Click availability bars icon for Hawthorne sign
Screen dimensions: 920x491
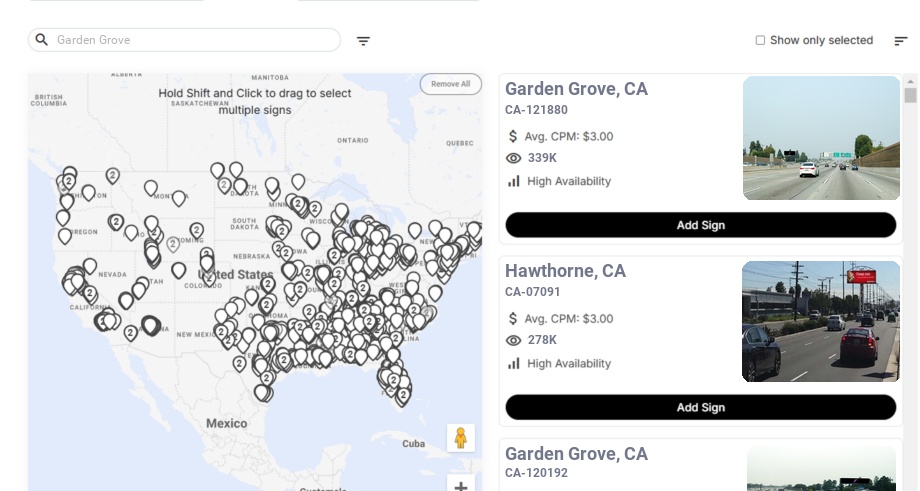coord(514,363)
